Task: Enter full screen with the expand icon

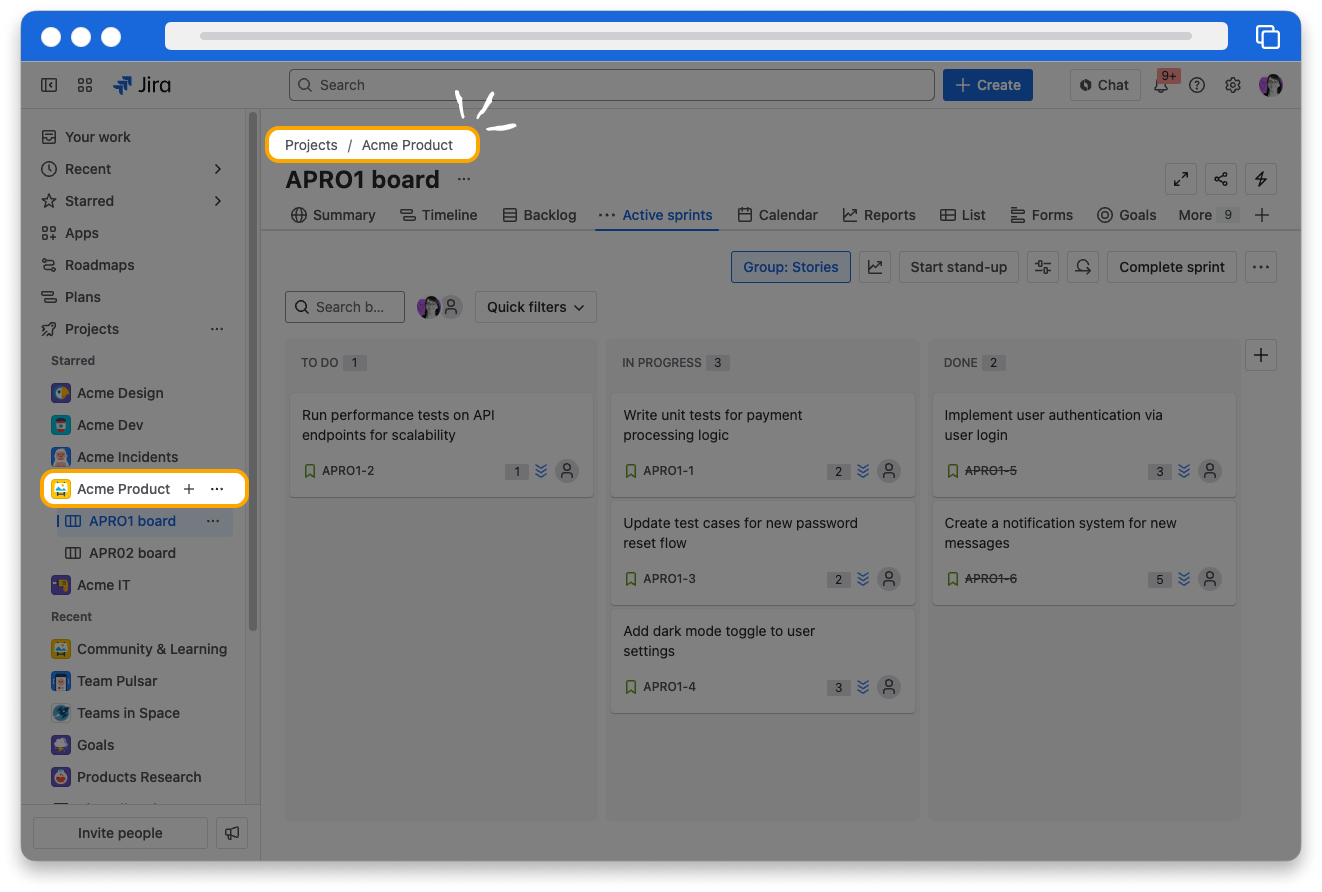Action: pos(1181,179)
